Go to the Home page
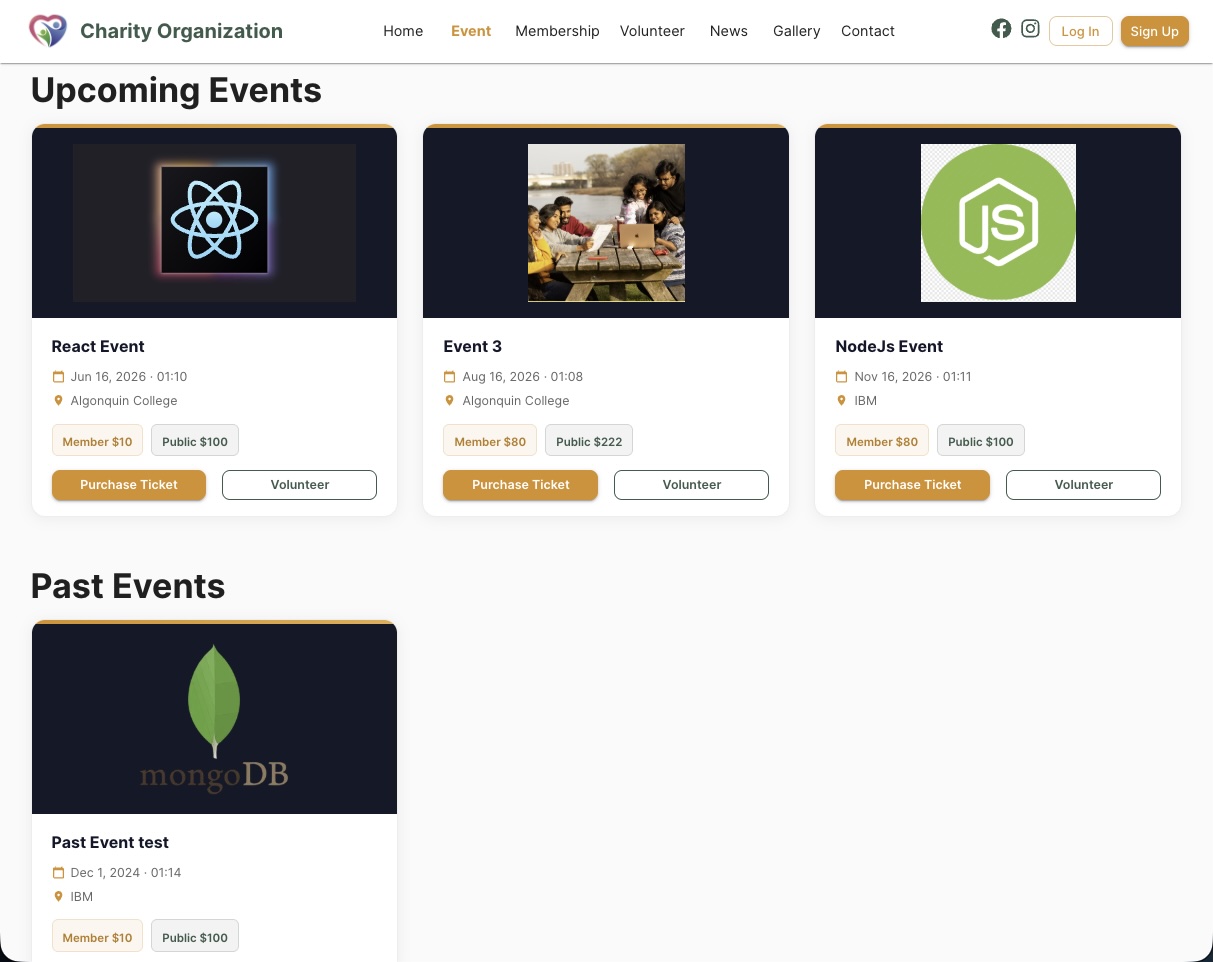This screenshot has width=1213, height=962. 403,31
